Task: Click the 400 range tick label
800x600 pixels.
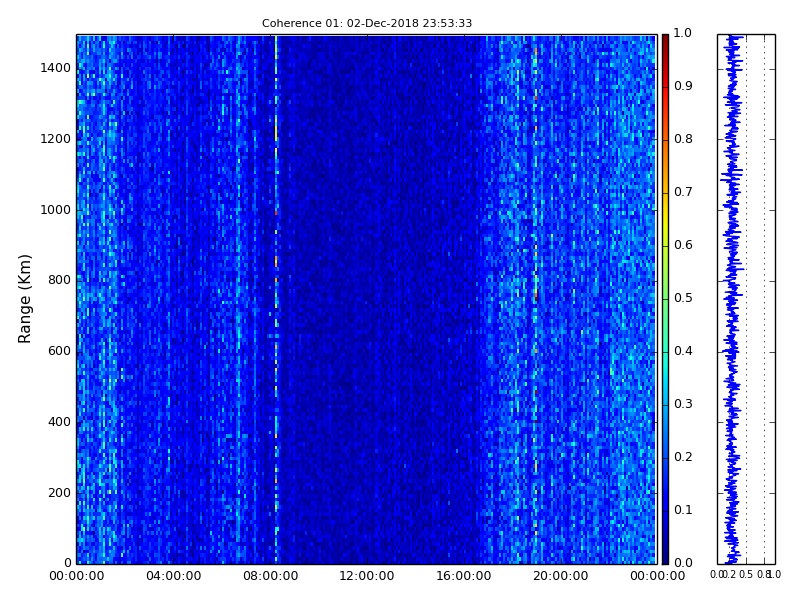Action: (59, 422)
